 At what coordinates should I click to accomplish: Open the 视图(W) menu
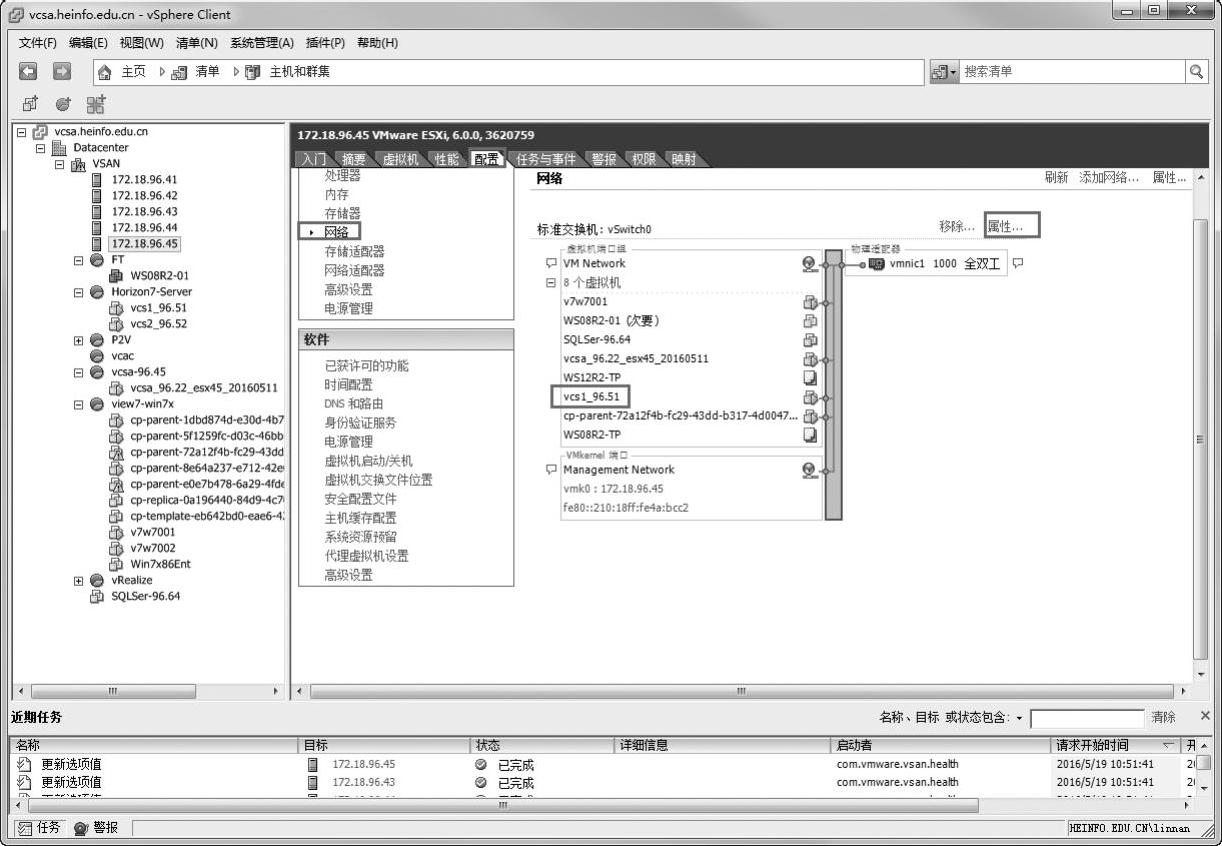tap(142, 43)
